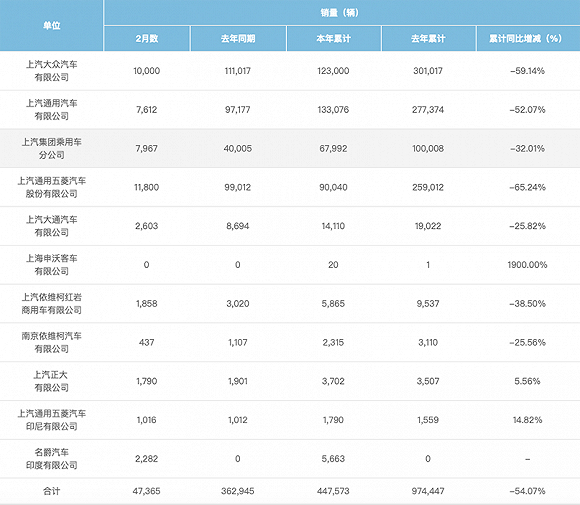Select the cell showing 277,374
This screenshot has width=580, height=505.
(428, 110)
